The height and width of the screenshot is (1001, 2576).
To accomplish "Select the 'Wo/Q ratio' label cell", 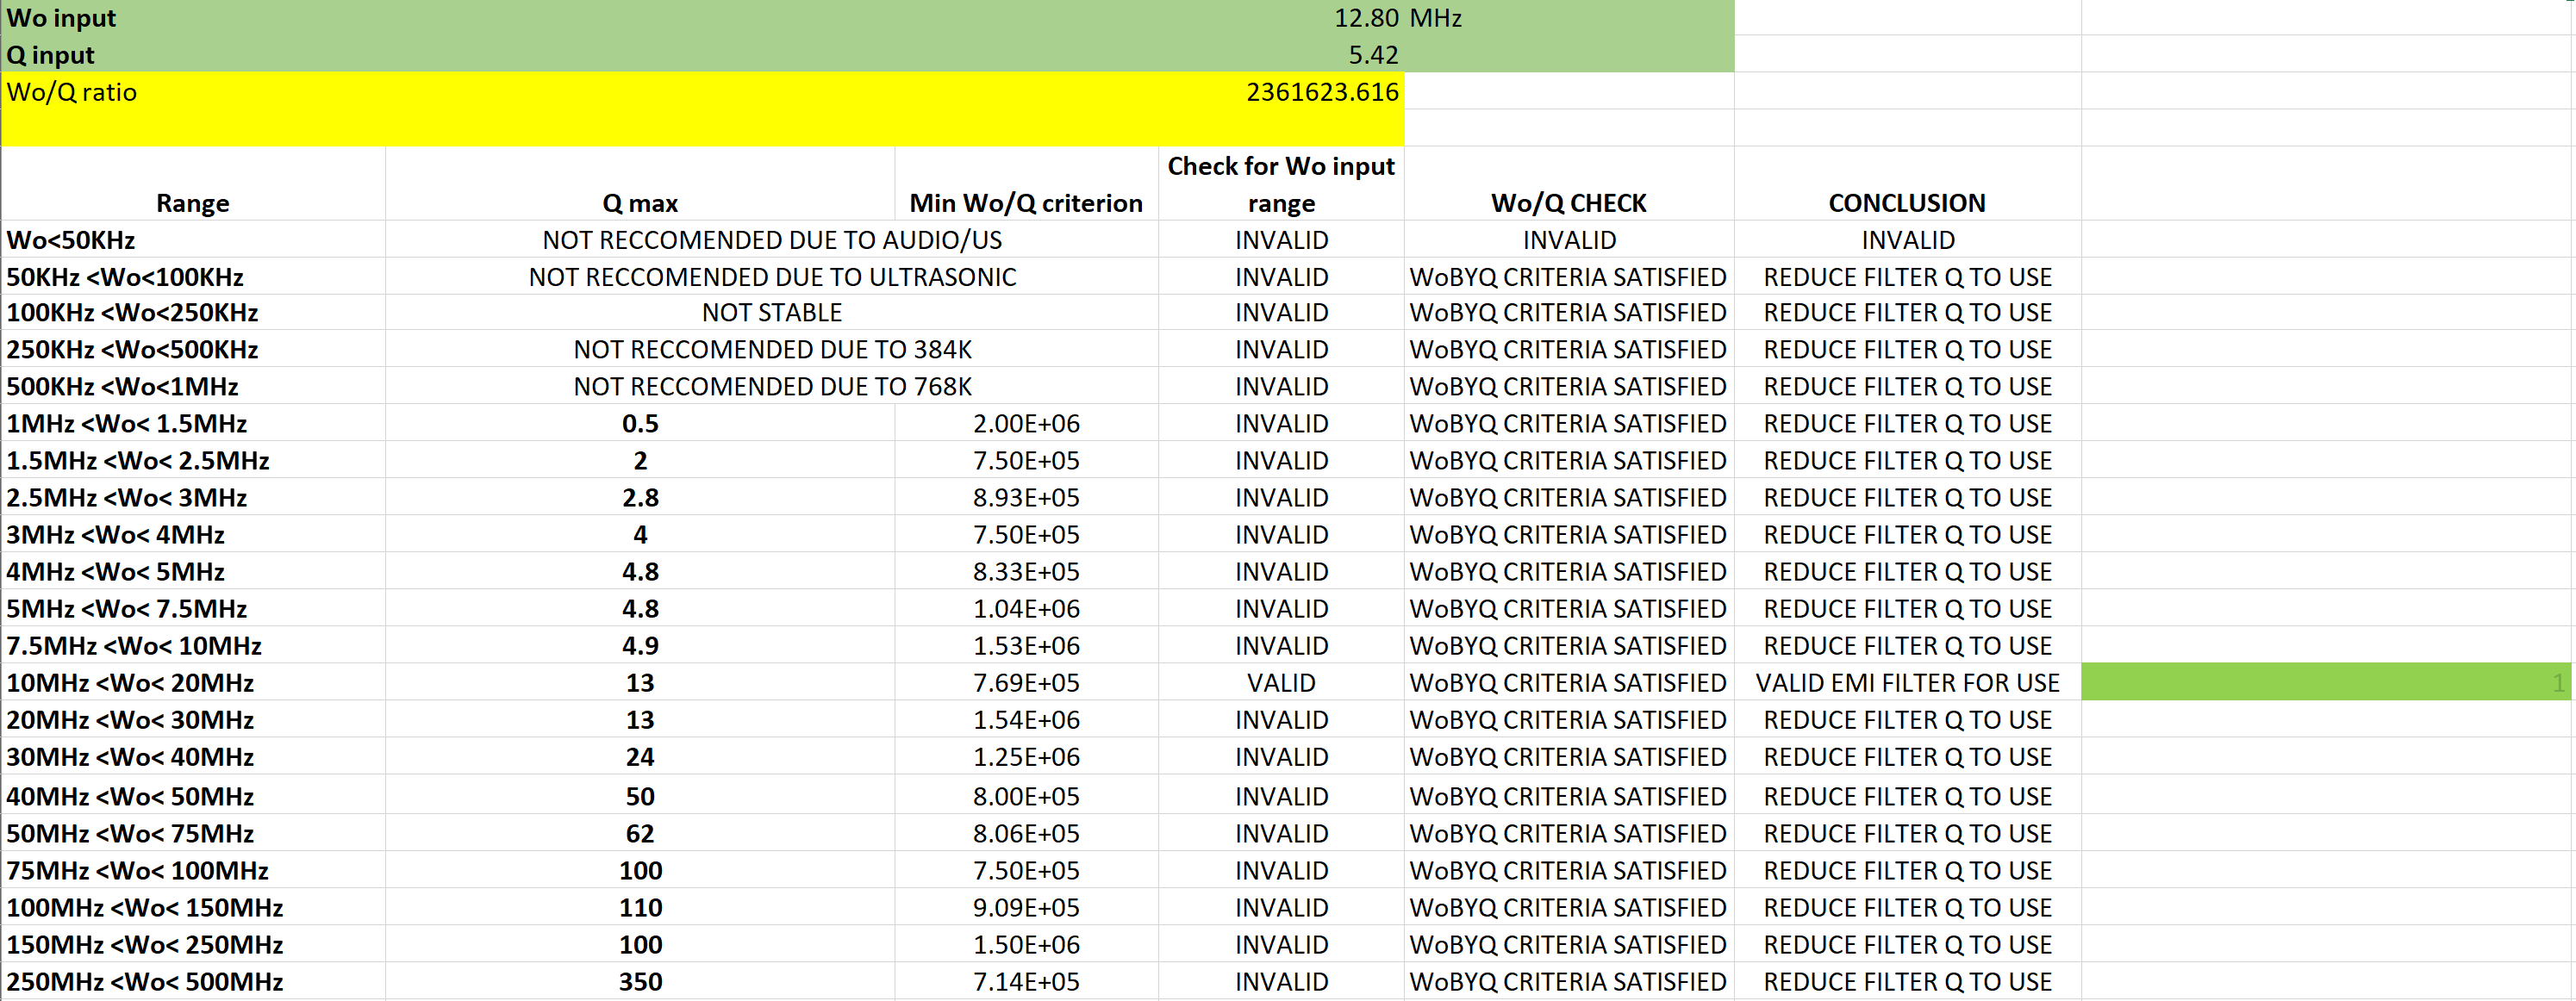I will click(x=193, y=92).
